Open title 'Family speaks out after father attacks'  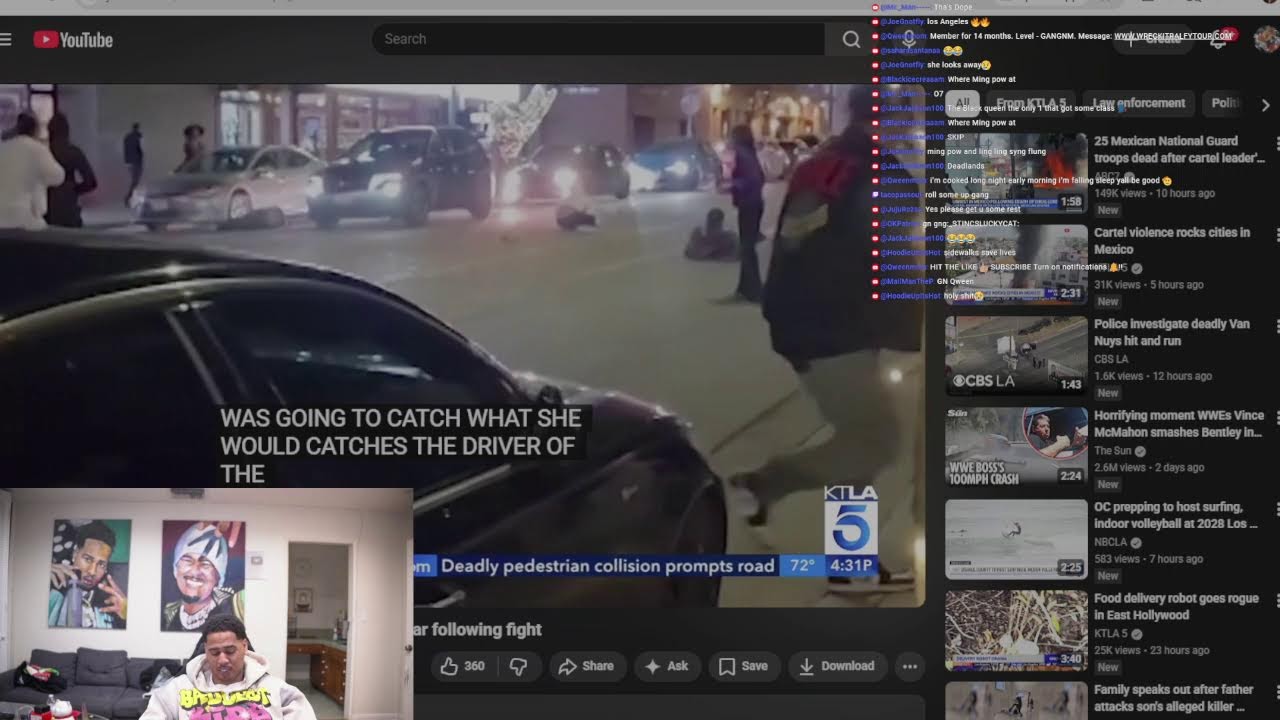click(1174, 698)
